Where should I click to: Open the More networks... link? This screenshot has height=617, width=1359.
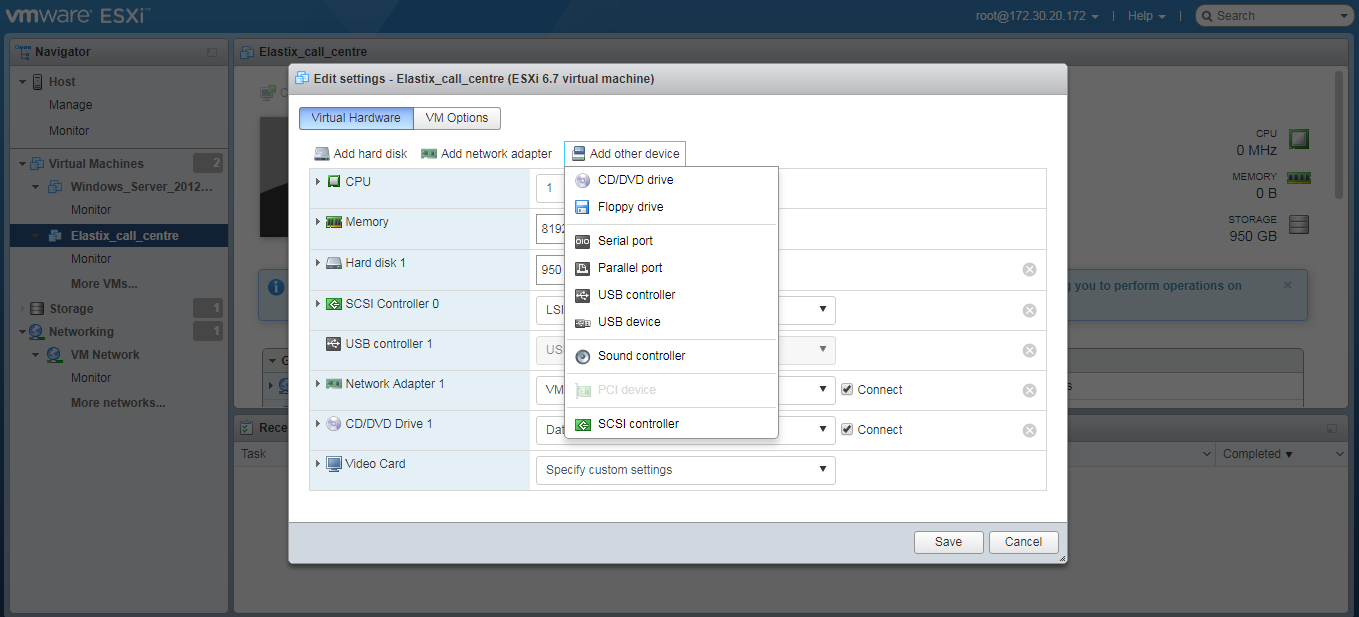point(118,403)
